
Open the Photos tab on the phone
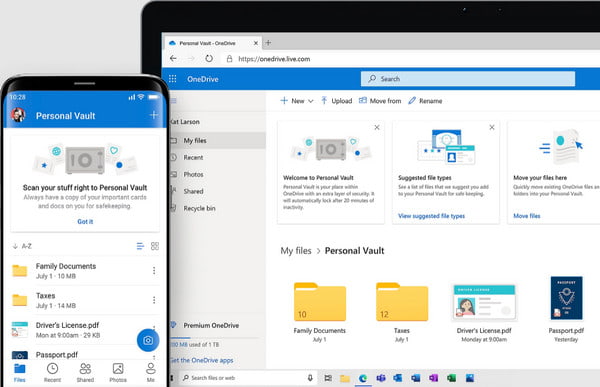click(x=118, y=372)
